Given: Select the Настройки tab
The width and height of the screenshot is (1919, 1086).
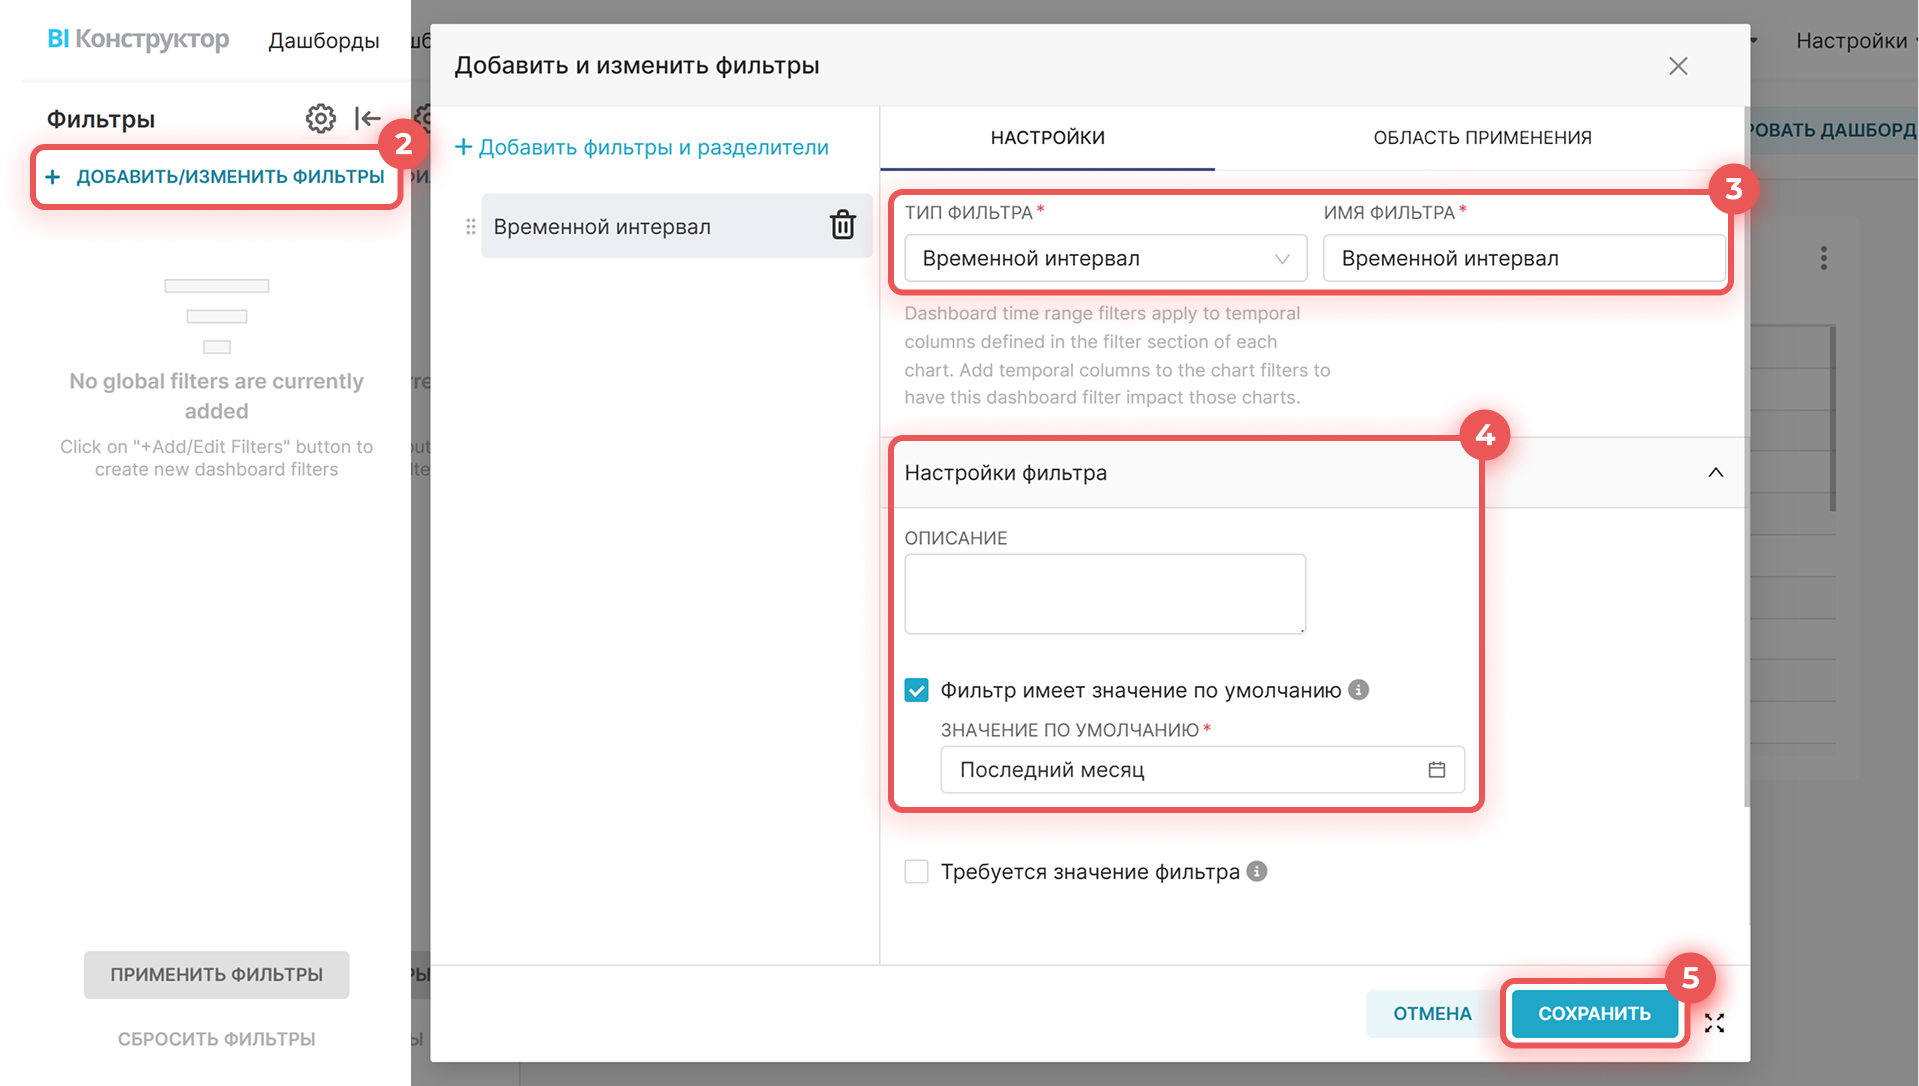Looking at the screenshot, I should tap(1047, 138).
